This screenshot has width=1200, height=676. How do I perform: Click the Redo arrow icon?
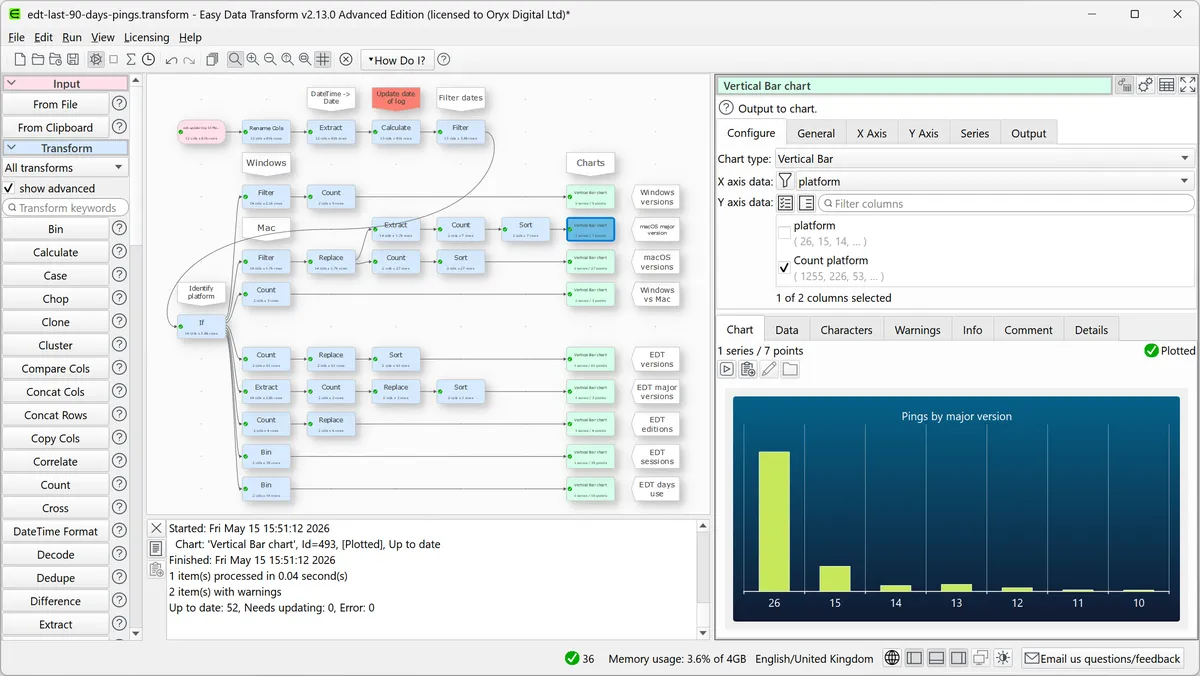coord(189,60)
